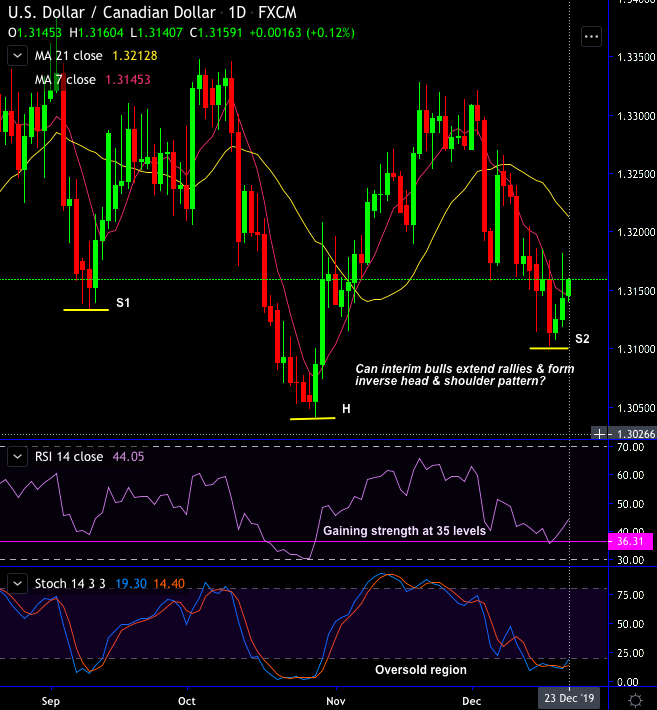Click the magenta RSI 36.31 horizontal line
The image size is (657, 710).
coord(303,541)
